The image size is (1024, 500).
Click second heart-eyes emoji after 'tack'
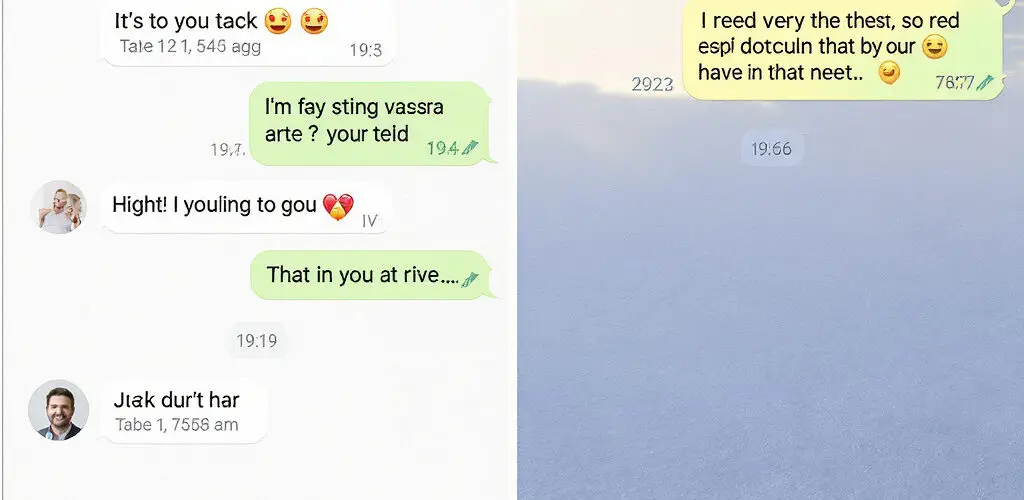tap(314, 22)
